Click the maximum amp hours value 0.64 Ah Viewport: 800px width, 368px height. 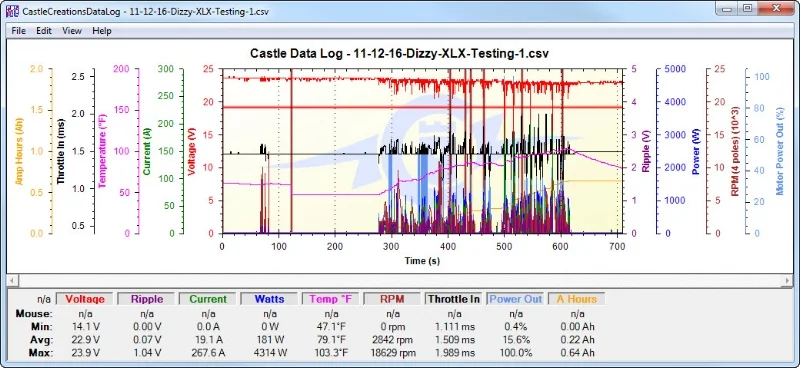(x=577, y=353)
